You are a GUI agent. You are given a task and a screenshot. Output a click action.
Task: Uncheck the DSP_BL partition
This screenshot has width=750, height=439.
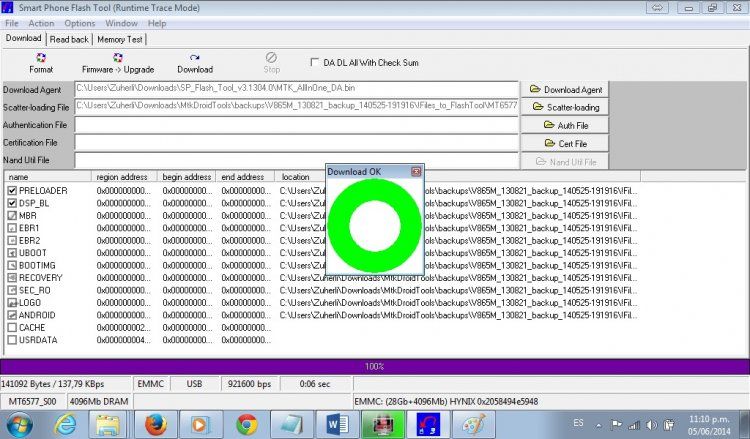pyautogui.click(x=12, y=203)
